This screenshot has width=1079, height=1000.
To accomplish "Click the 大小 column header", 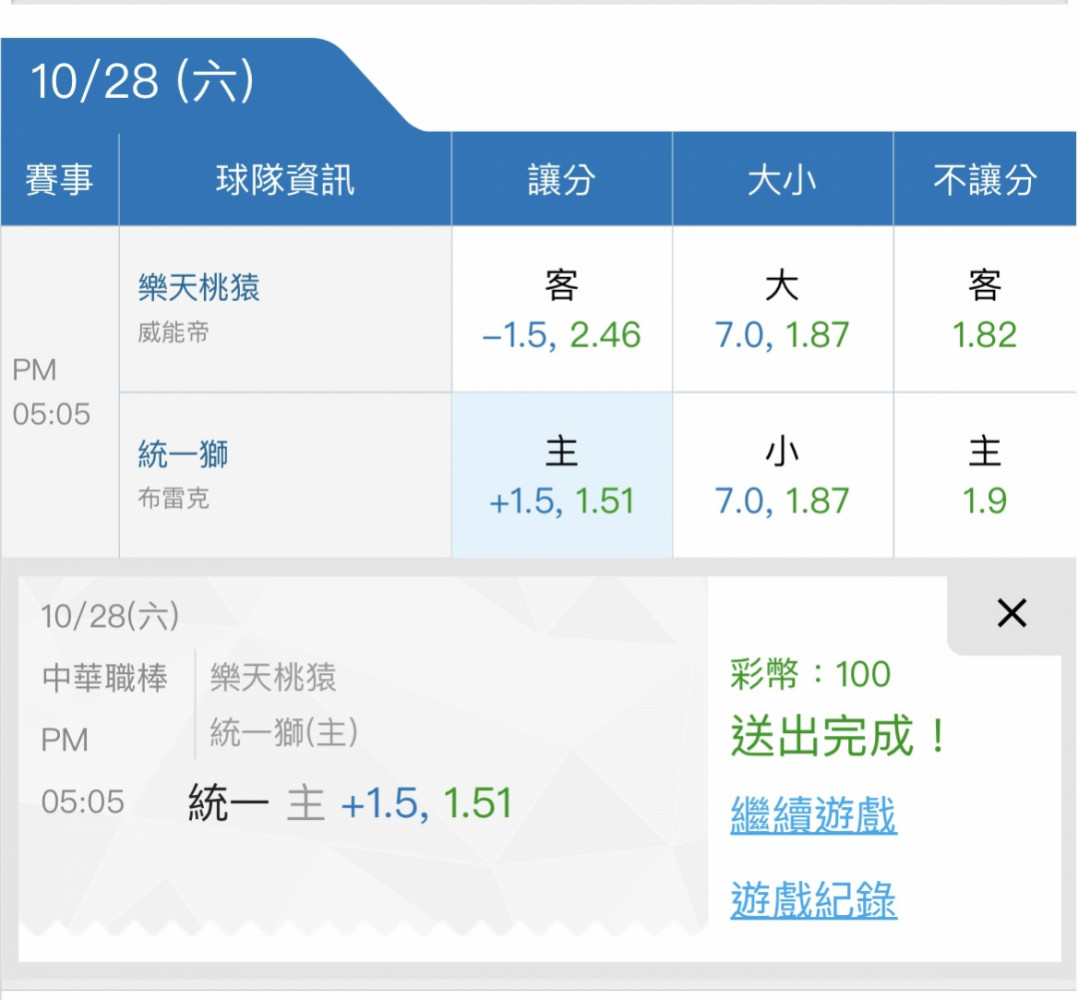I will [782, 179].
